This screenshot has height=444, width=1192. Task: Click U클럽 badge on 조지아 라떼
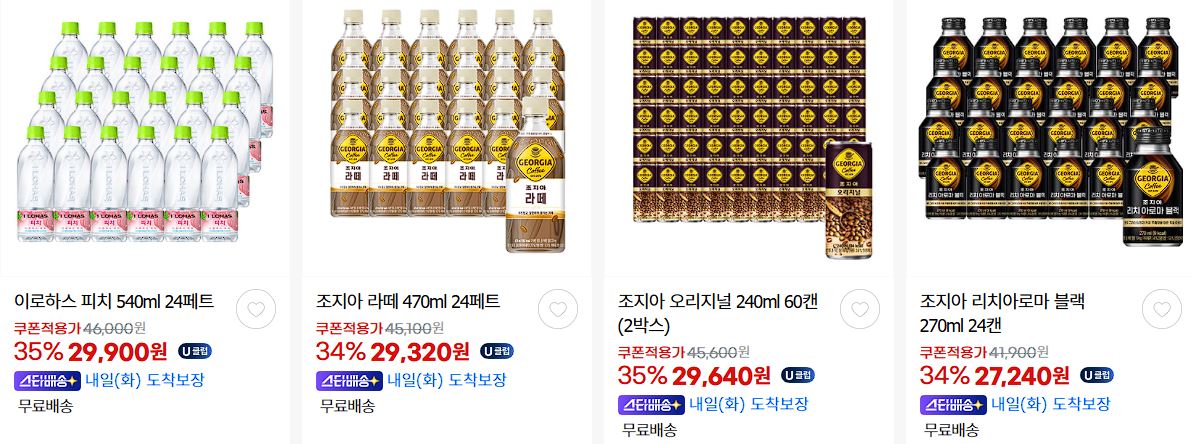coord(496,350)
